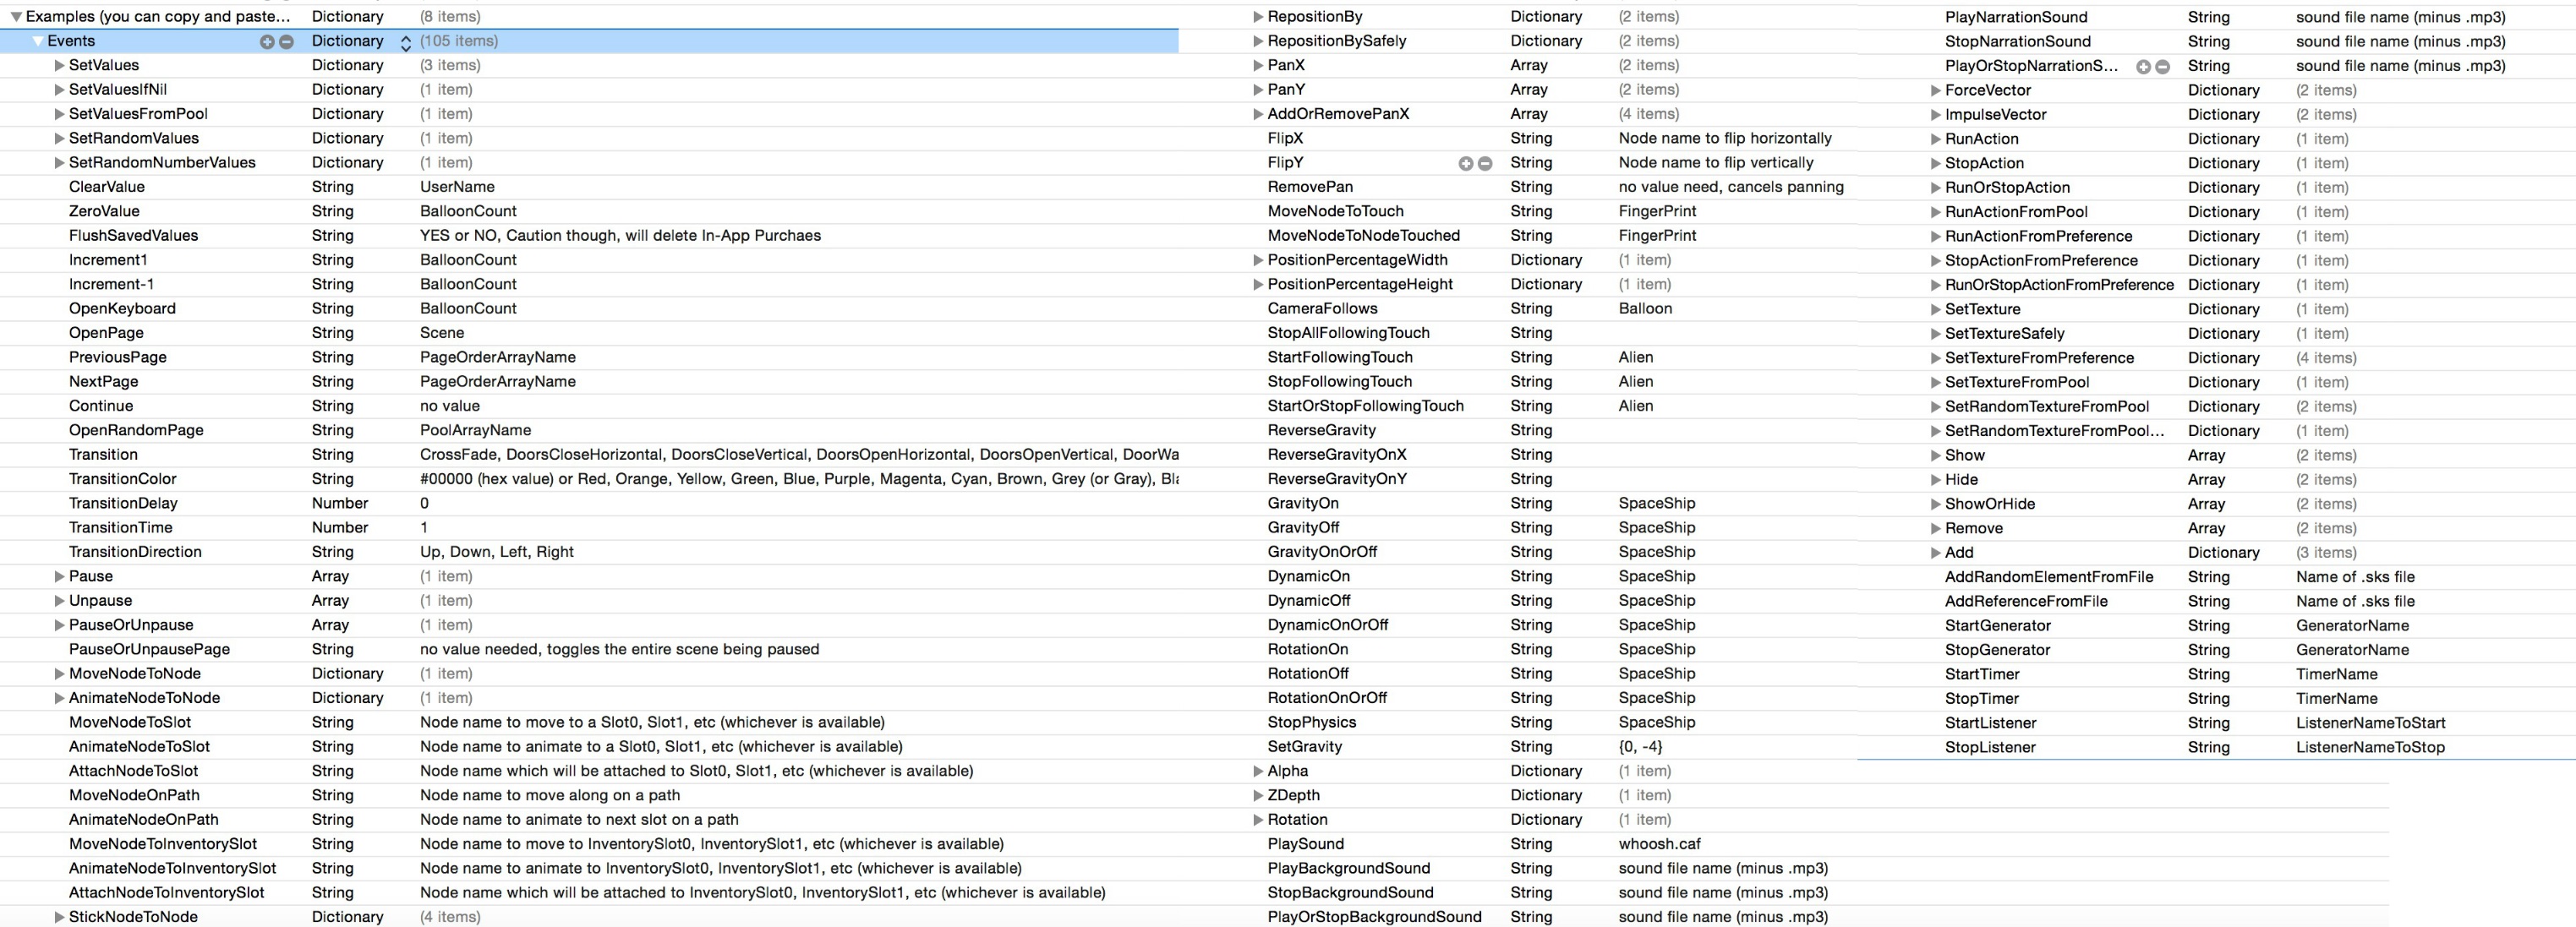
Task: Expand the ForceVector dictionary
Action: pyautogui.click(x=1935, y=90)
